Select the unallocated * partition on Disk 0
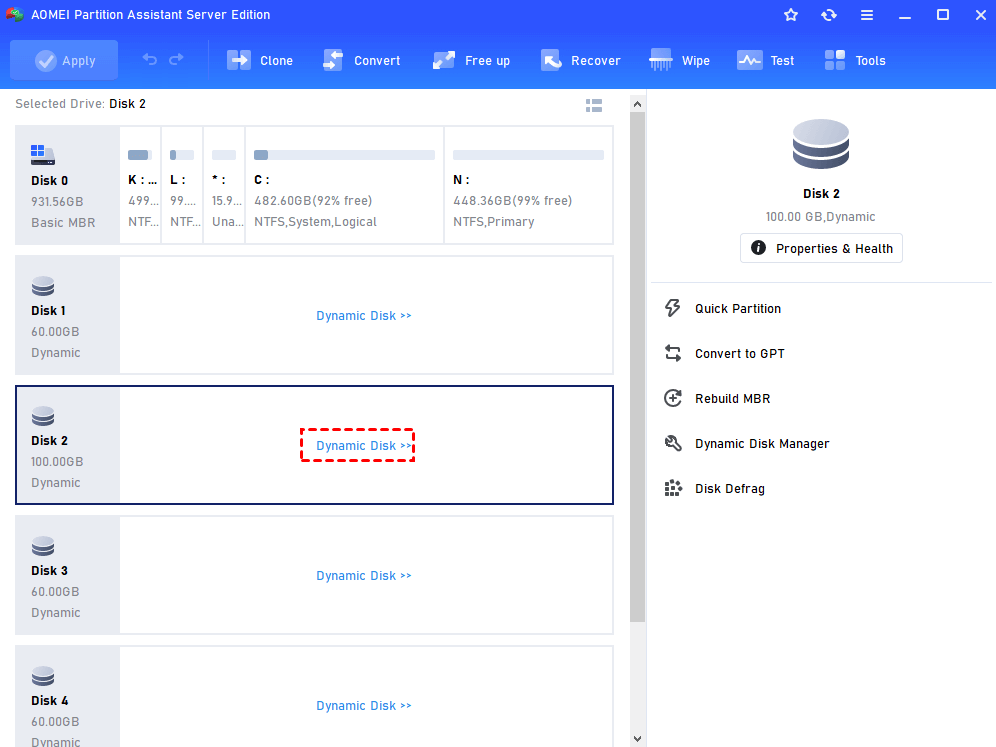Image resolution: width=996 pixels, height=747 pixels. point(224,185)
